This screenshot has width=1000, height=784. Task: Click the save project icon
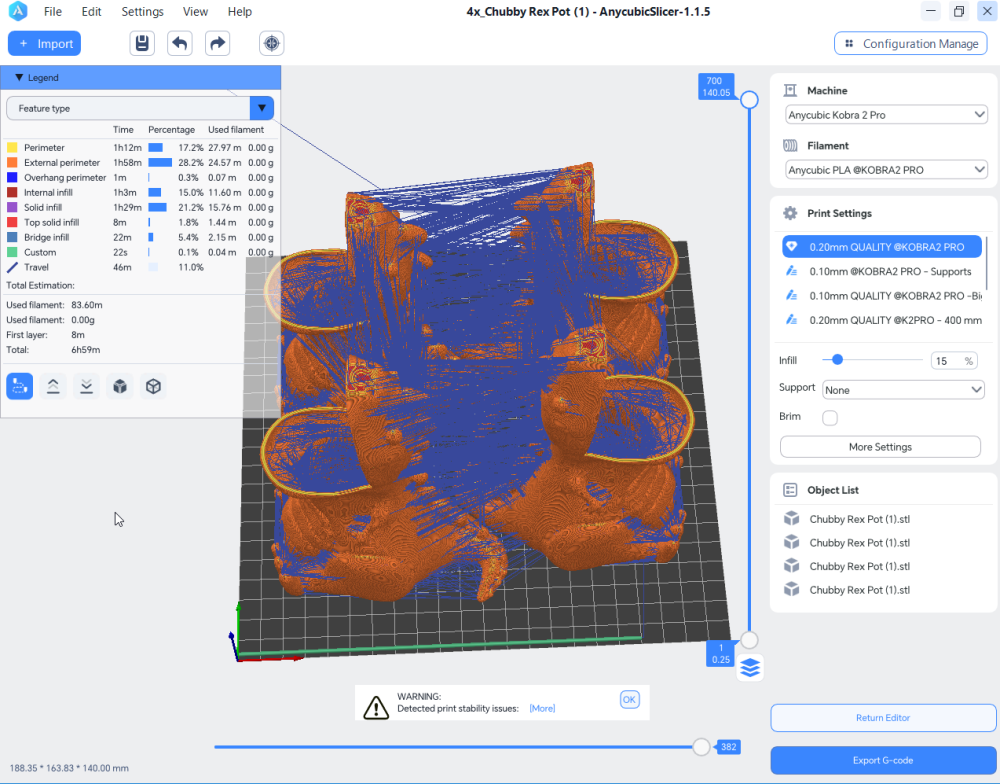(142, 43)
